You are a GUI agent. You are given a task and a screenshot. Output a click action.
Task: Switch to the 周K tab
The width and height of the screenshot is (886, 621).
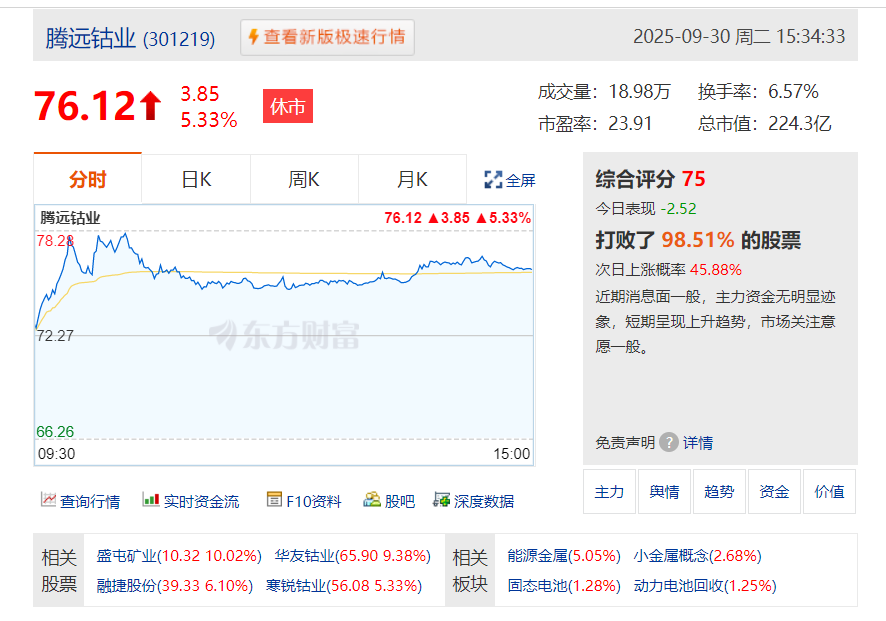[304, 179]
